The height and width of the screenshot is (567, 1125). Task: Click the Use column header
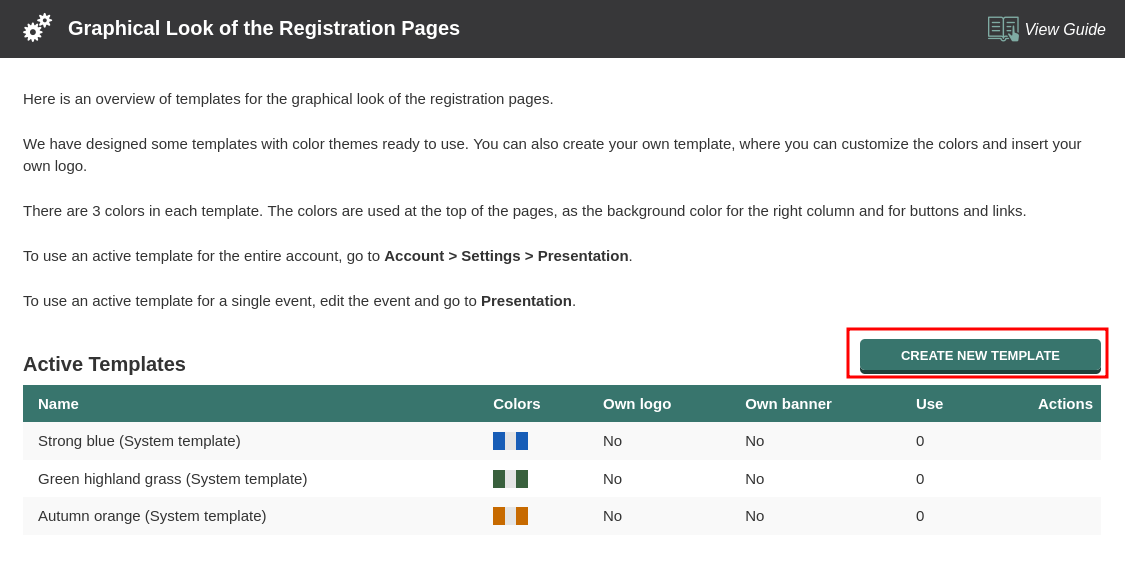pos(929,404)
